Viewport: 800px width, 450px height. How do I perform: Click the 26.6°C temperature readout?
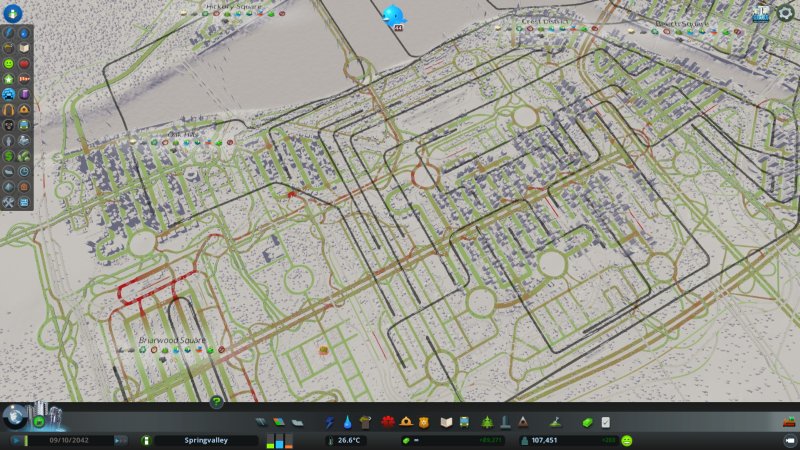pos(345,440)
